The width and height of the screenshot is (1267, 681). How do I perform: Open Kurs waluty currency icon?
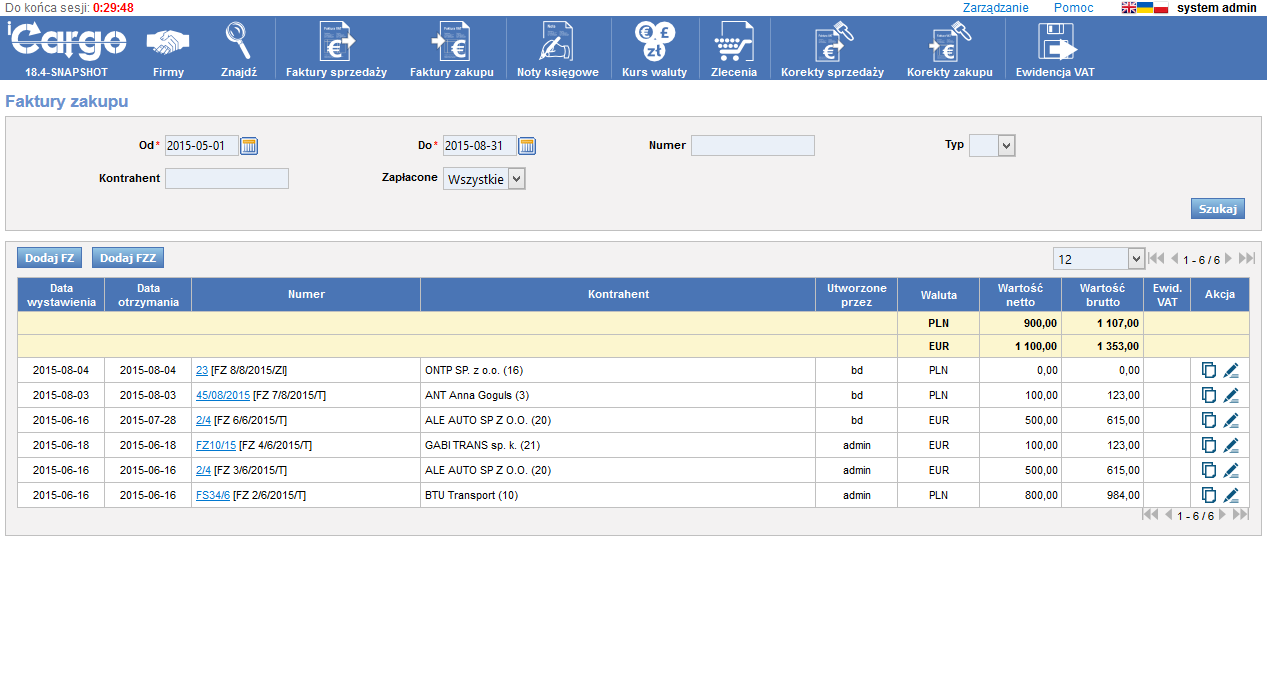pos(654,43)
